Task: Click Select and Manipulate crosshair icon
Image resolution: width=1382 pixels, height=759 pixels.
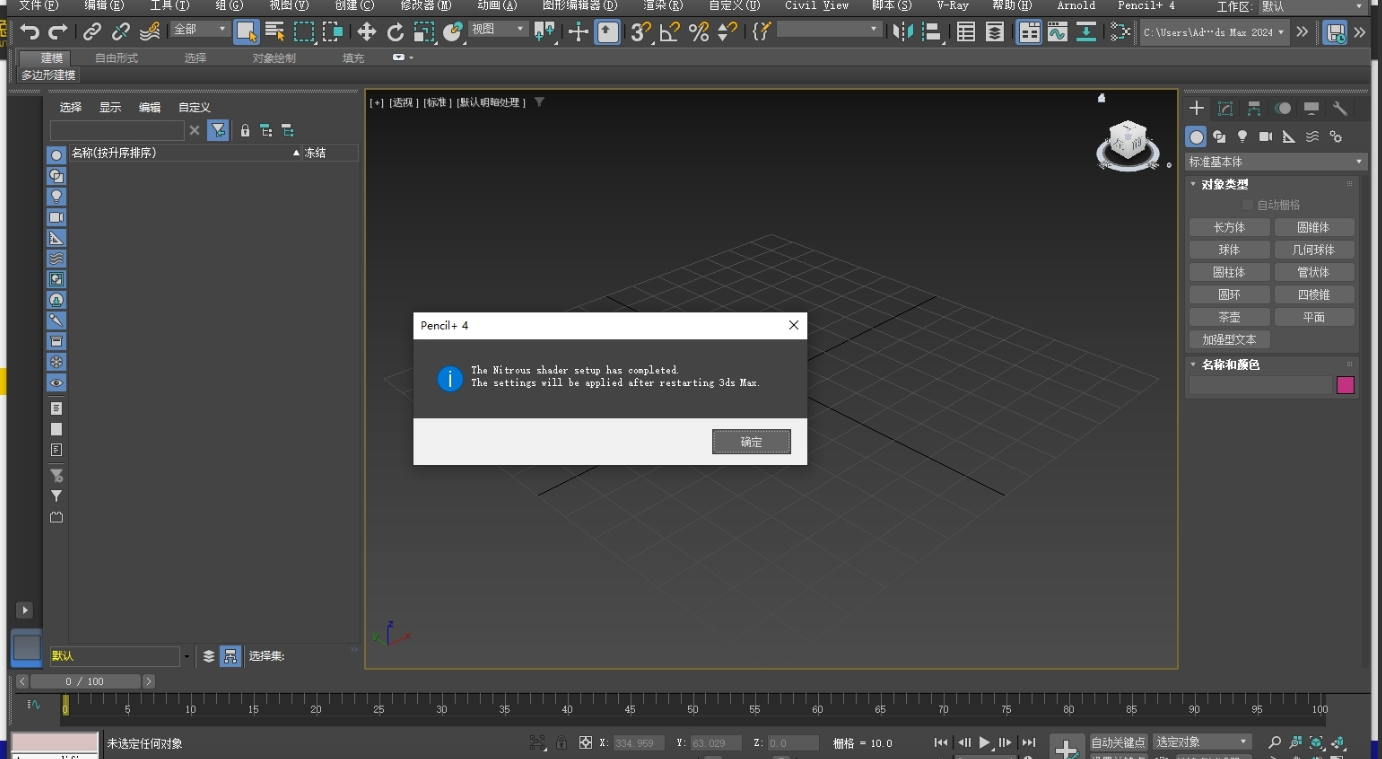Action: 578,32
